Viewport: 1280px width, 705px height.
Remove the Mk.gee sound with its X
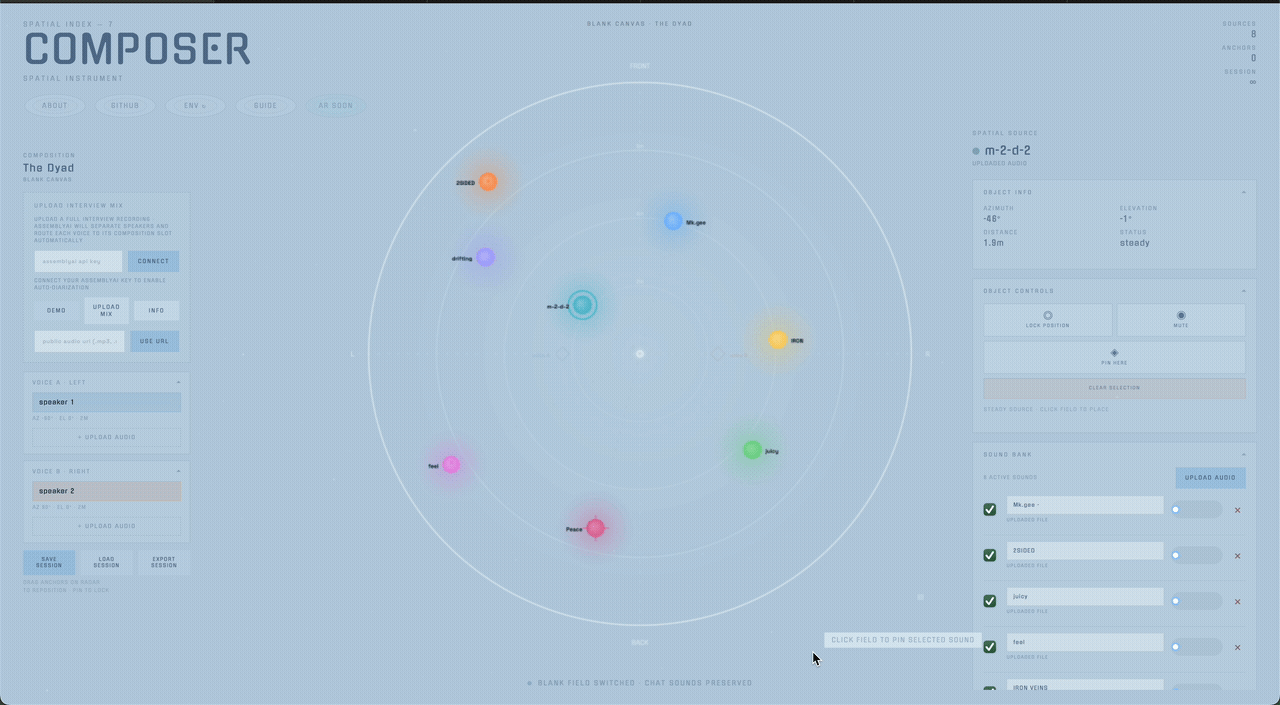tap(1237, 510)
